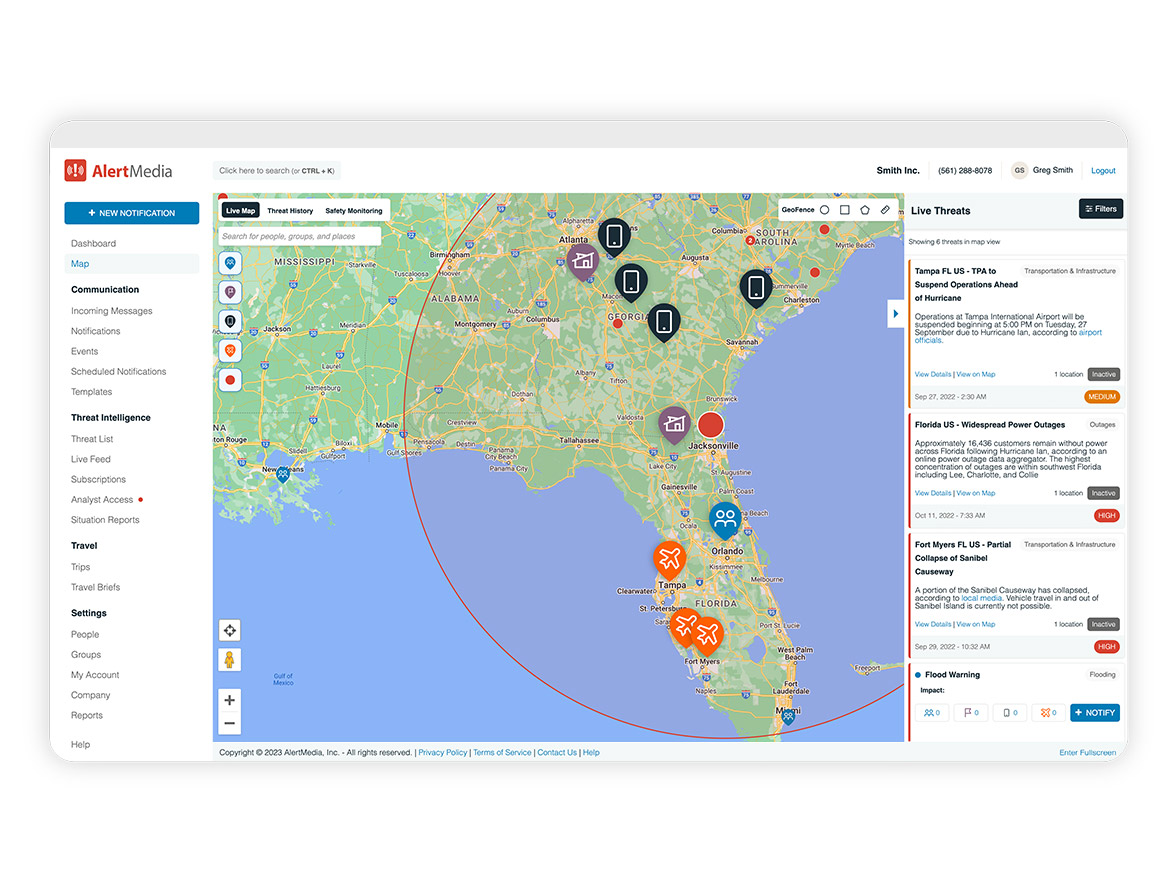The image size is (1176, 882).
Task: Open the Contact Us footer link
Action: click(x=556, y=752)
